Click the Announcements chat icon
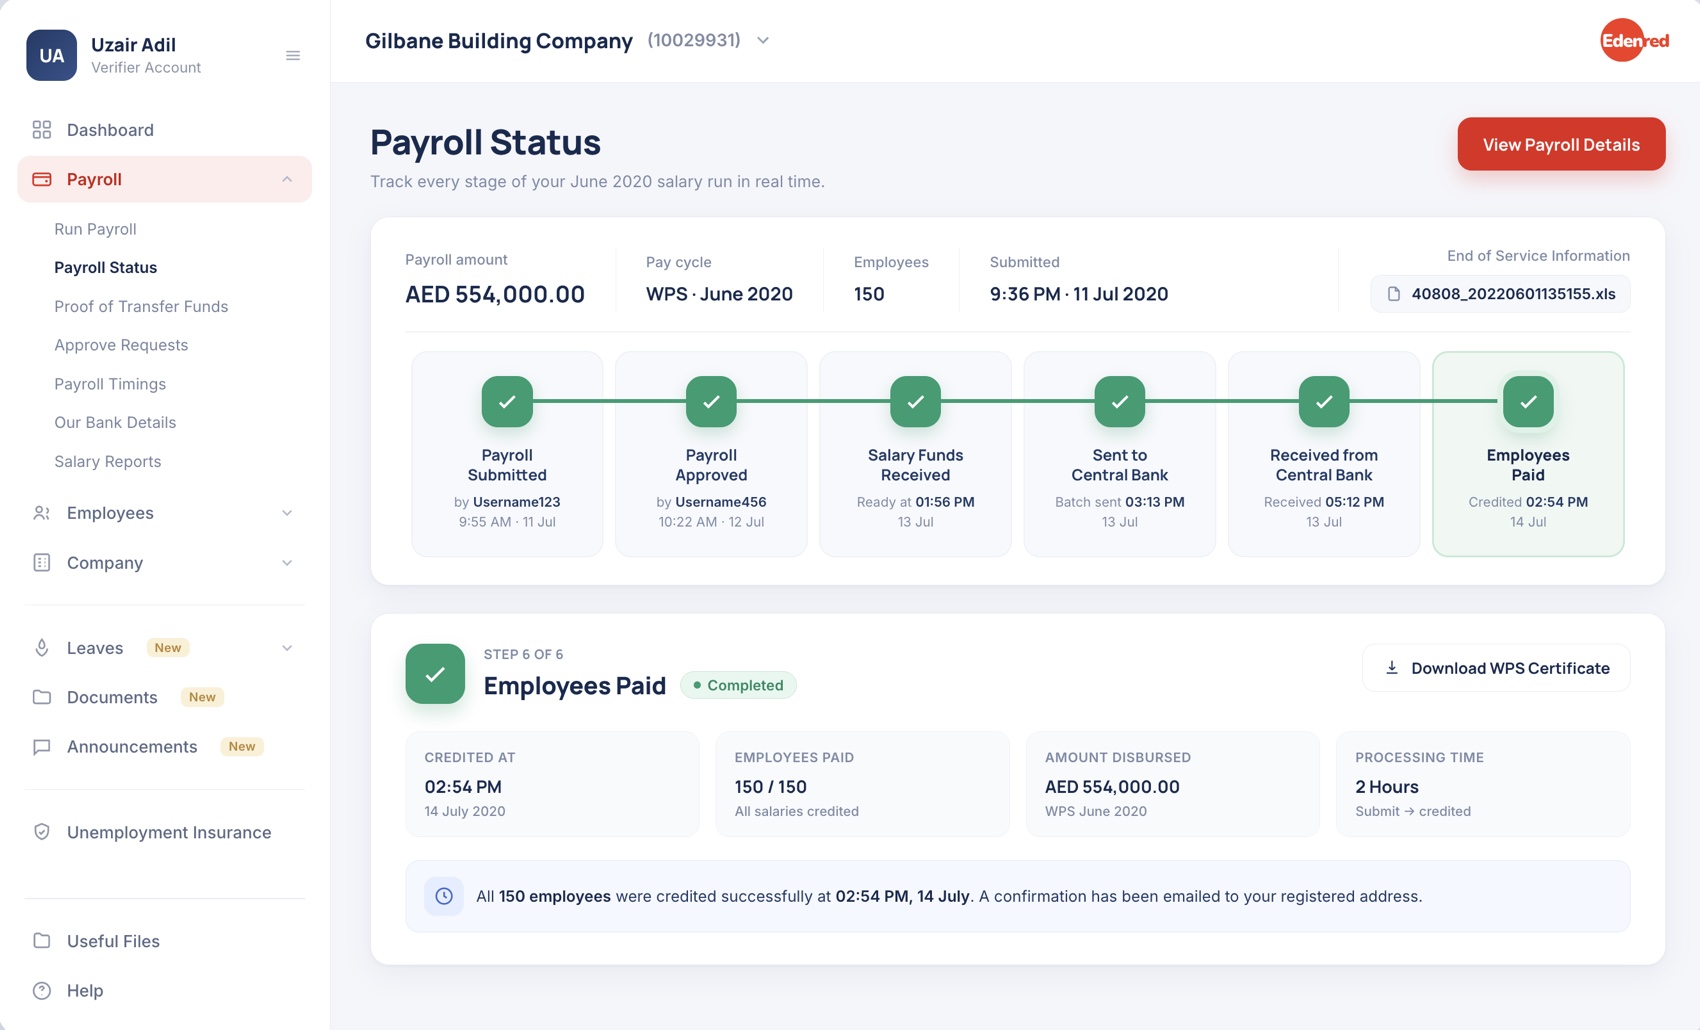The image size is (1700, 1030). 42,747
